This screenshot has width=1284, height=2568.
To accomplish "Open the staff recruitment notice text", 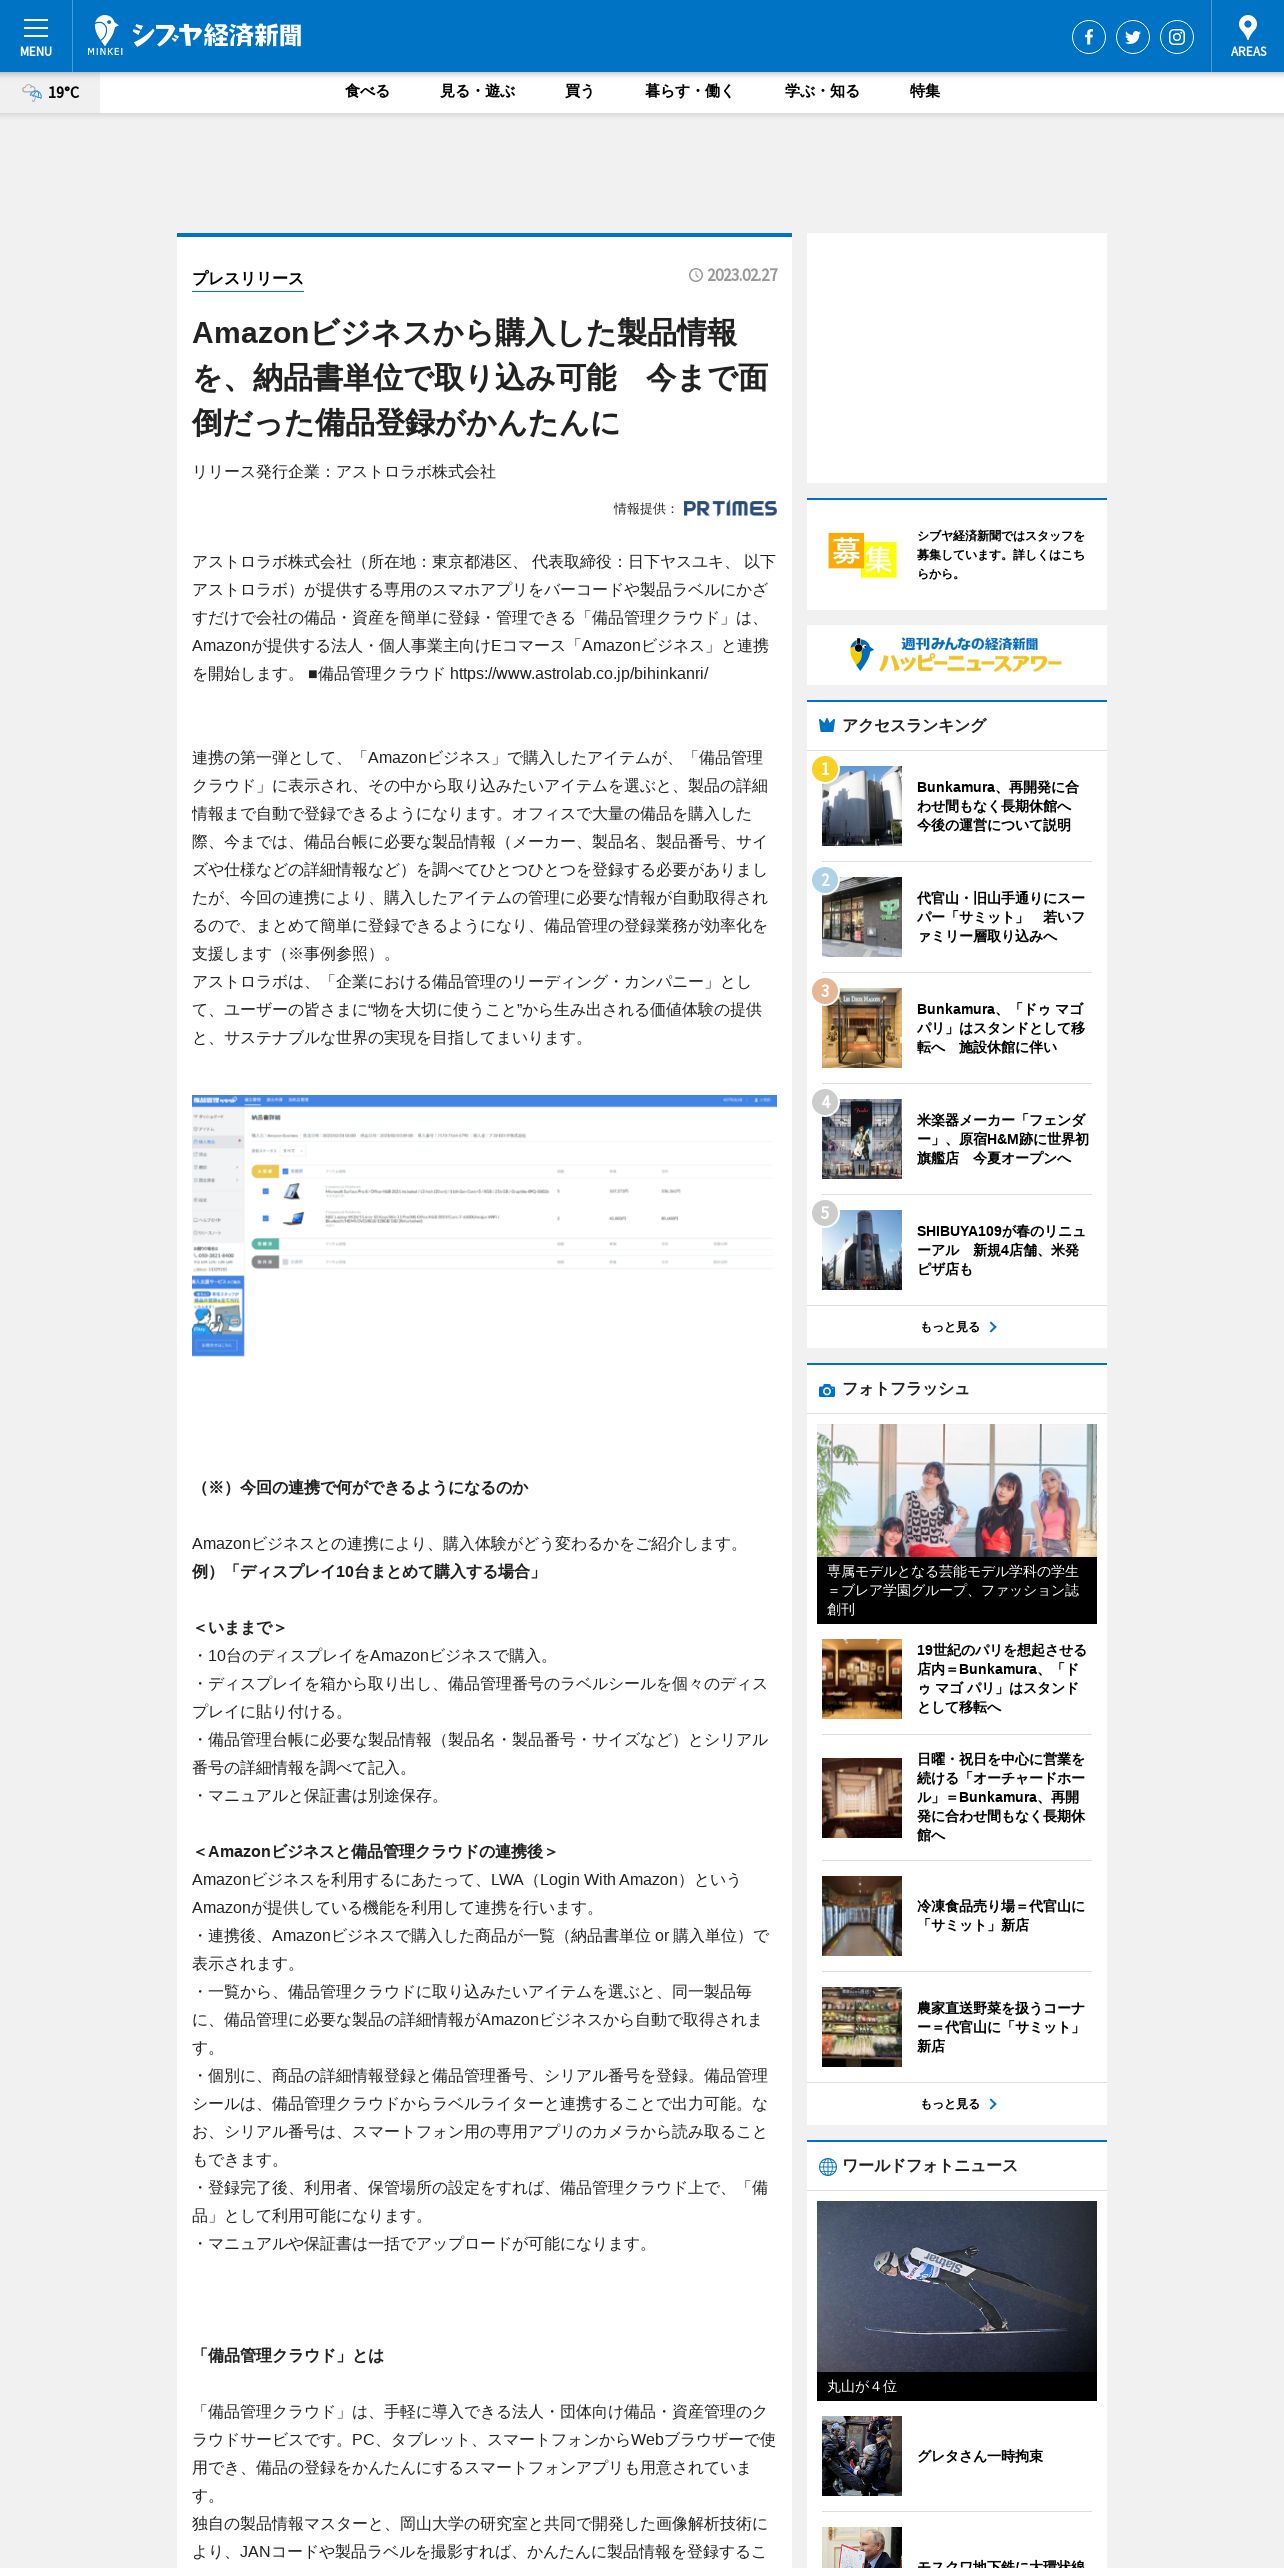I will pyautogui.click(x=1001, y=555).
